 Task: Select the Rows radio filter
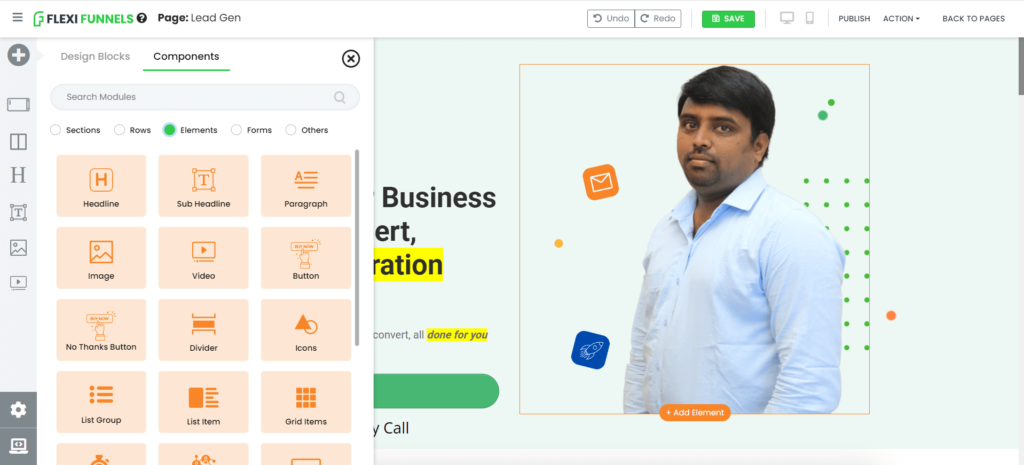120,130
